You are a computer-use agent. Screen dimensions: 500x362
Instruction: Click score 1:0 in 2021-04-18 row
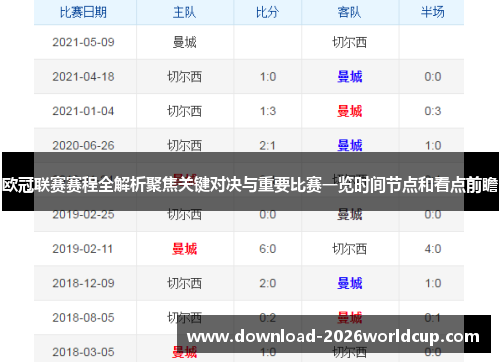click(268, 77)
